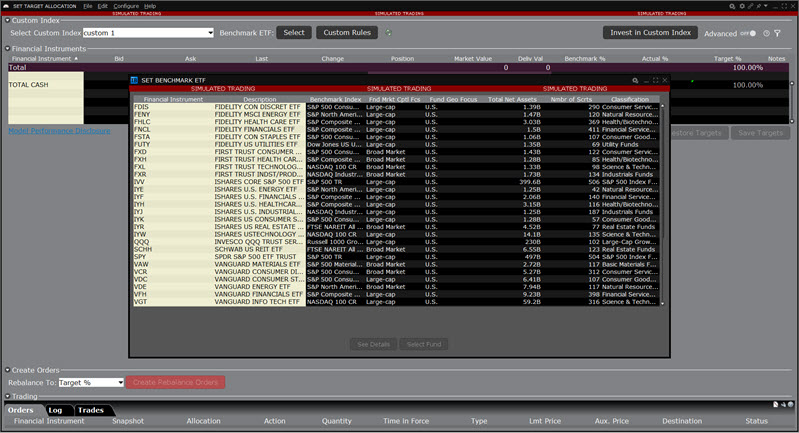Select the SPY SPDR S&P 500 row
Screen dimensions: 799x433
tap(396, 257)
